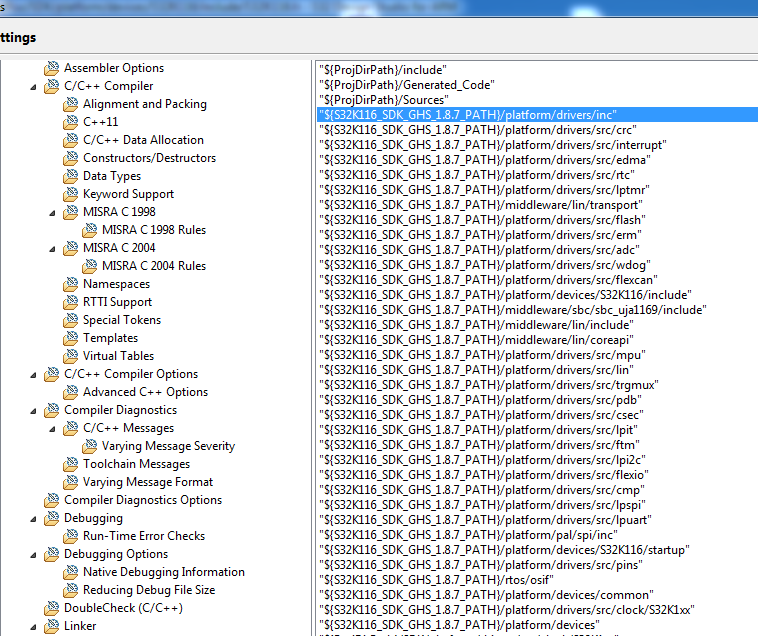The image size is (758, 636).
Task: Select the platform/drivers/src/wdog include path
Action: coord(485,265)
